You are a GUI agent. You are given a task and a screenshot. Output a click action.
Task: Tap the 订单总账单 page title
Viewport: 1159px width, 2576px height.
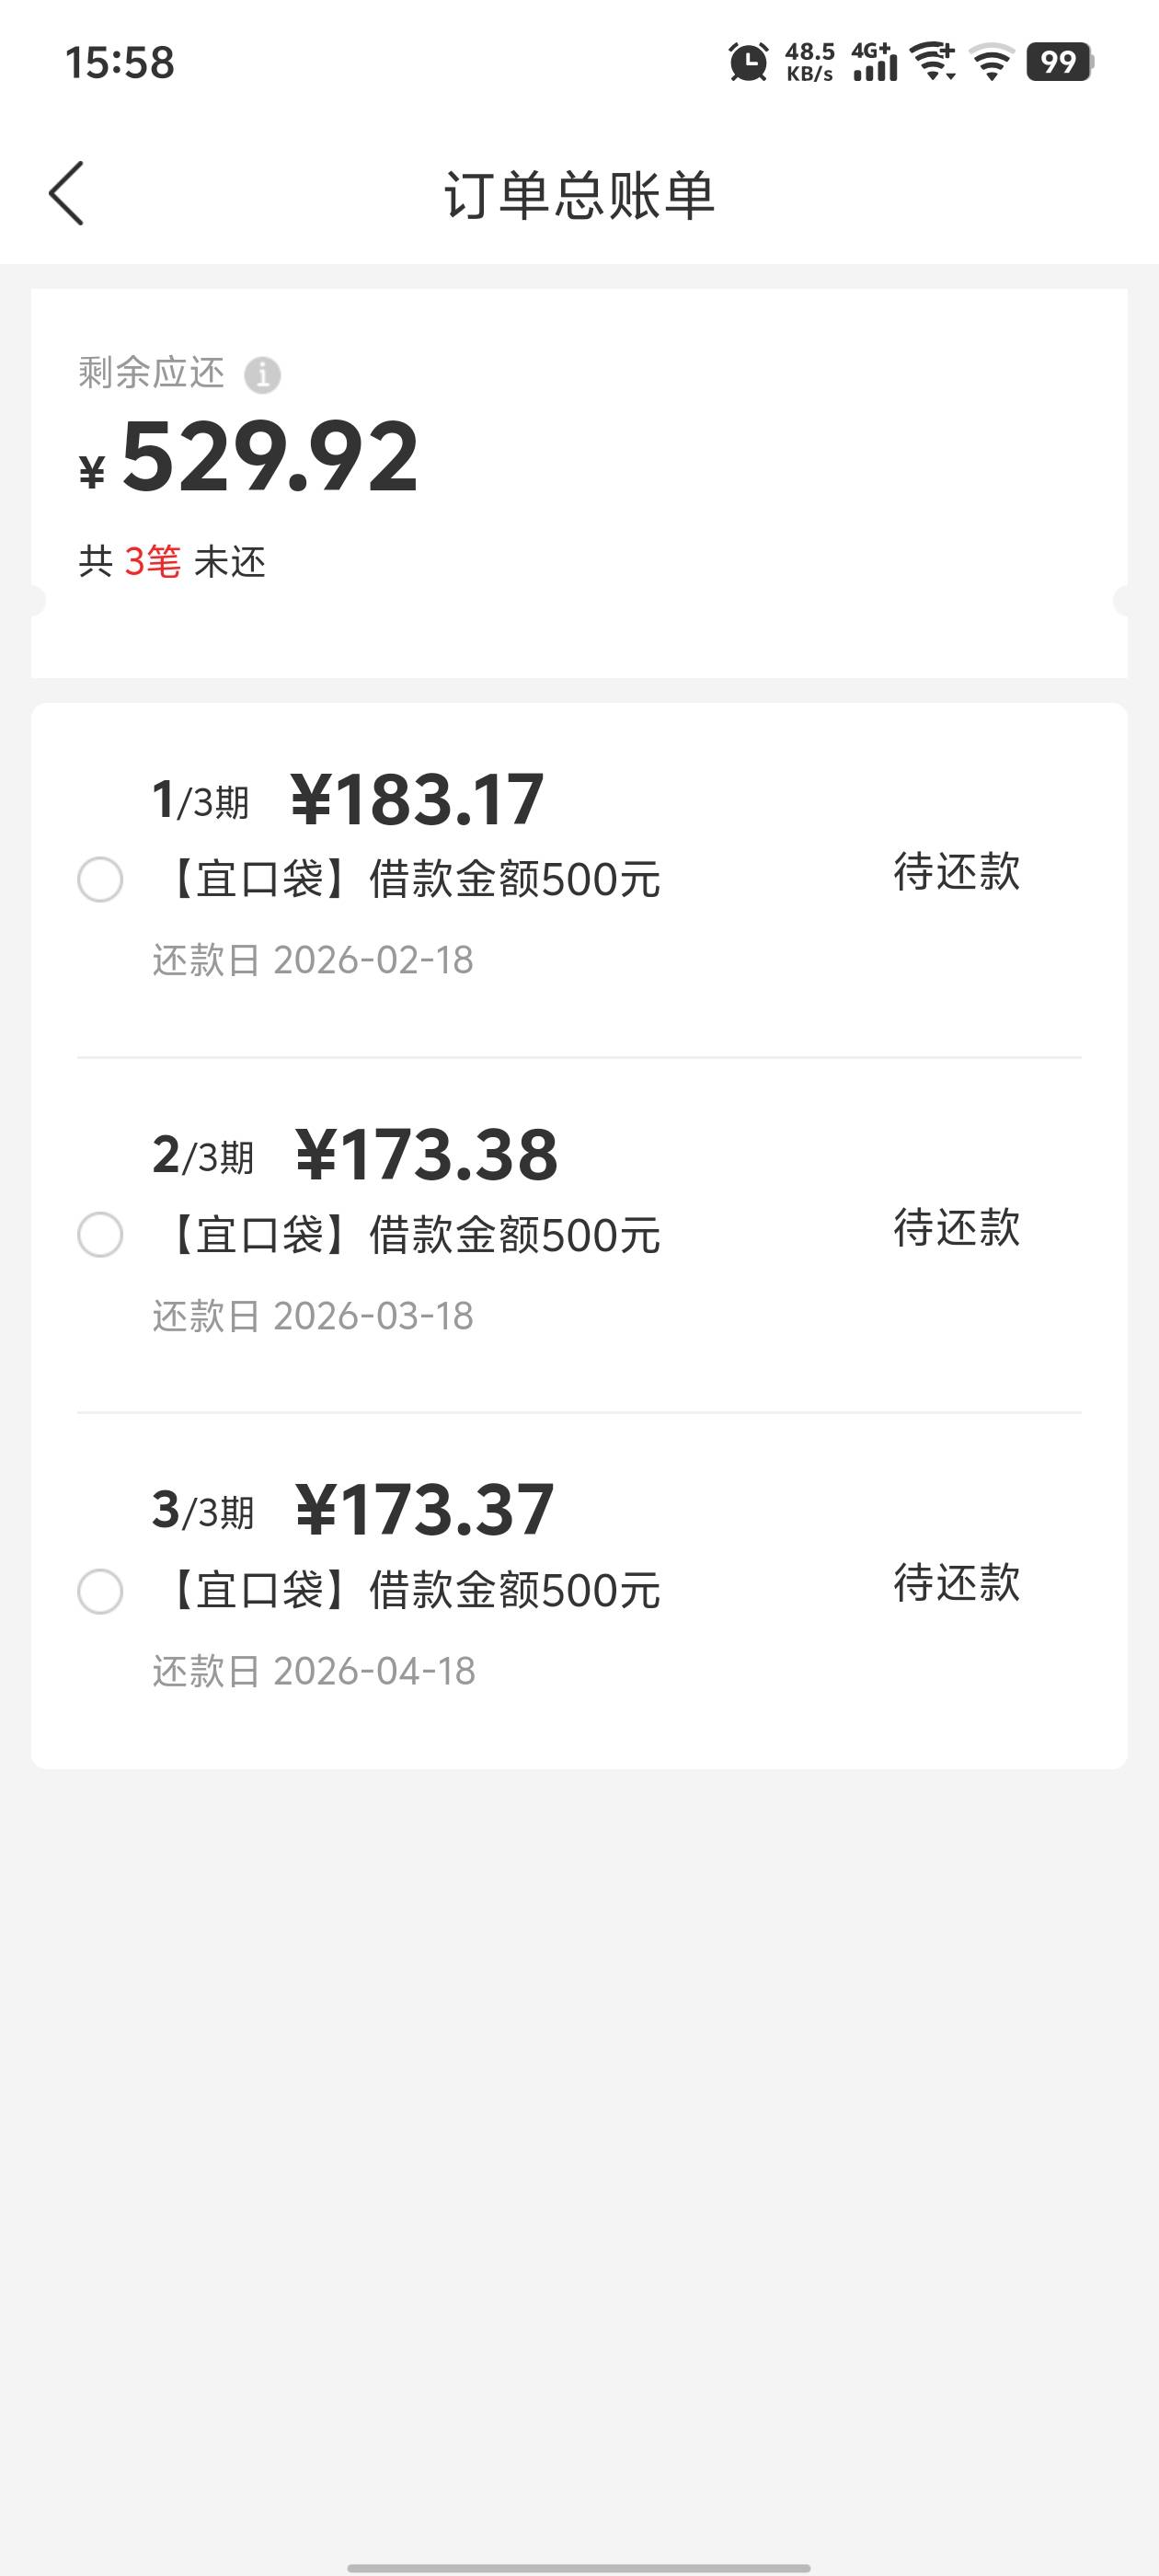coord(579,195)
